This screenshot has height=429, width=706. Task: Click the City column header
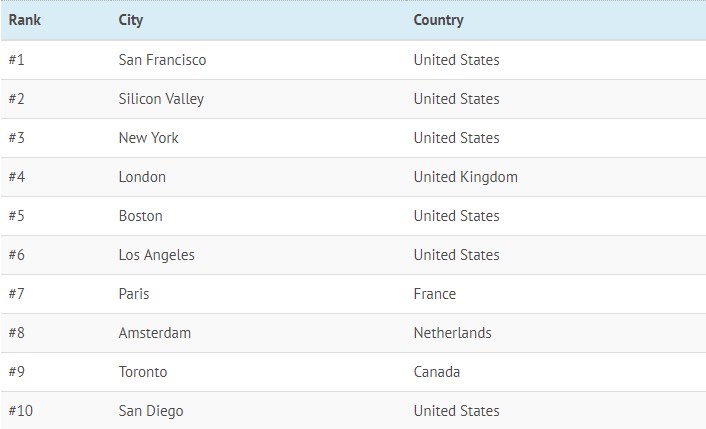pos(131,20)
